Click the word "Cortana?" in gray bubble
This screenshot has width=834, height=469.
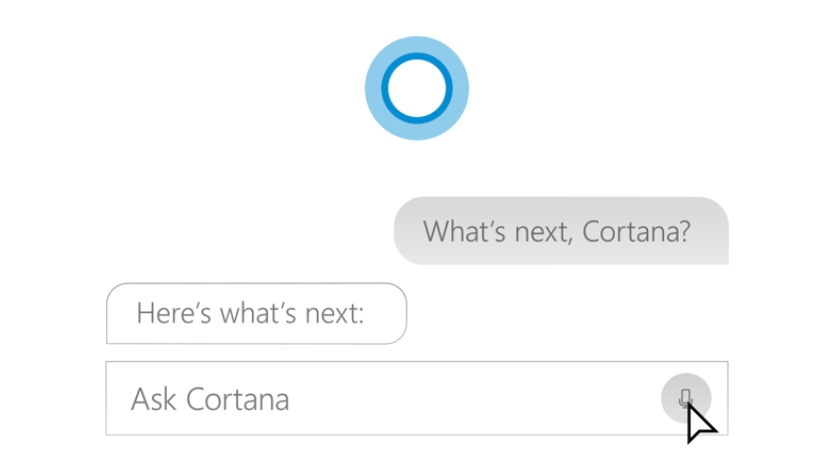[x=637, y=231]
